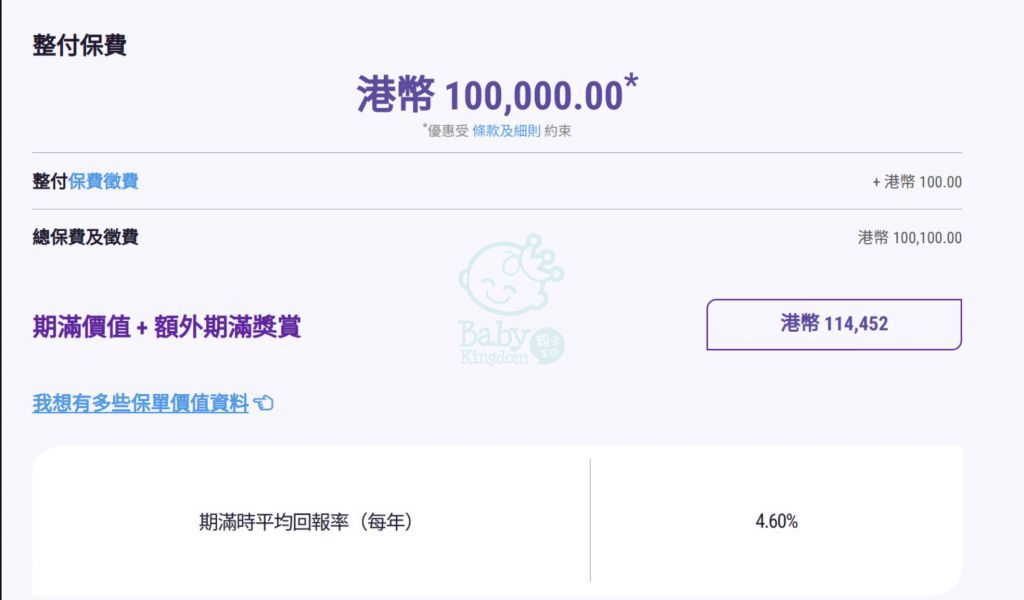
Task: Click the Baby Kingdom baby face watermark logo
Action: pos(511,274)
